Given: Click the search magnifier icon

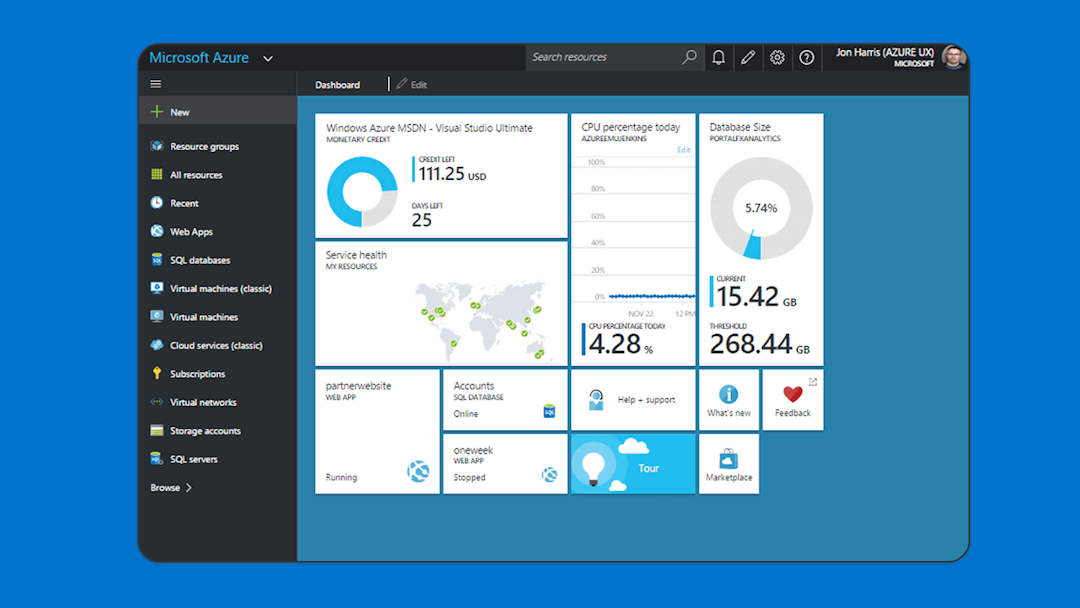Looking at the screenshot, I should pyautogui.click(x=689, y=57).
